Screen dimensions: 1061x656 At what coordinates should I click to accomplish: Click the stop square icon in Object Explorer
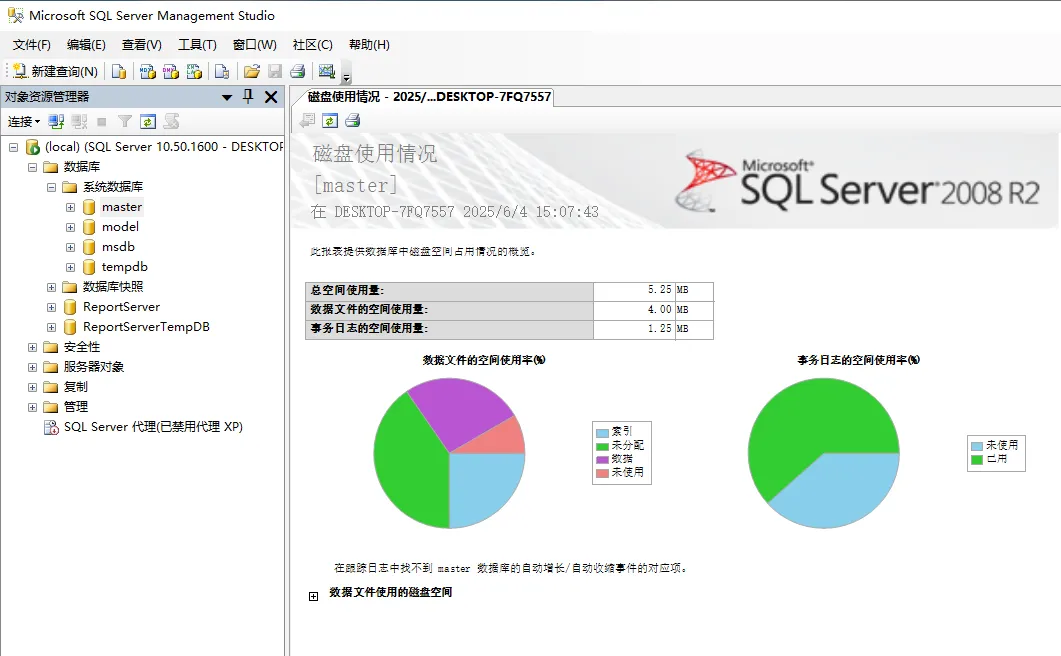point(101,122)
